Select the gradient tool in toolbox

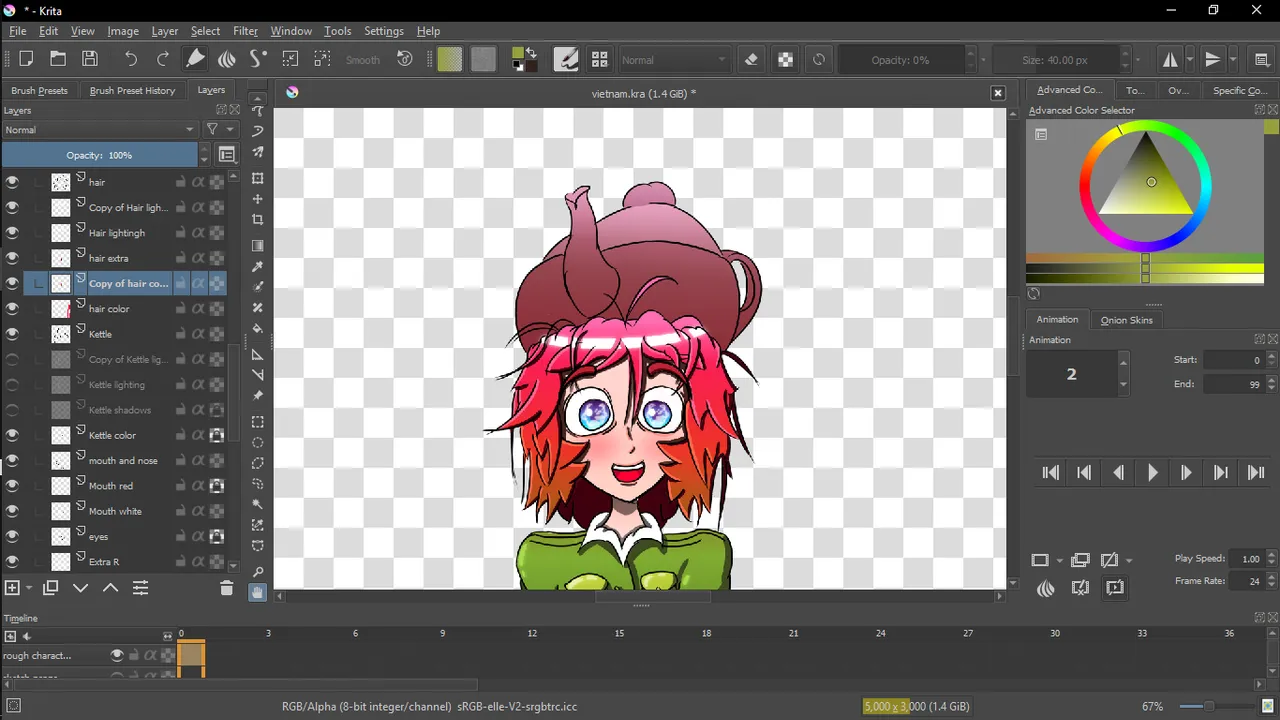(x=258, y=246)
